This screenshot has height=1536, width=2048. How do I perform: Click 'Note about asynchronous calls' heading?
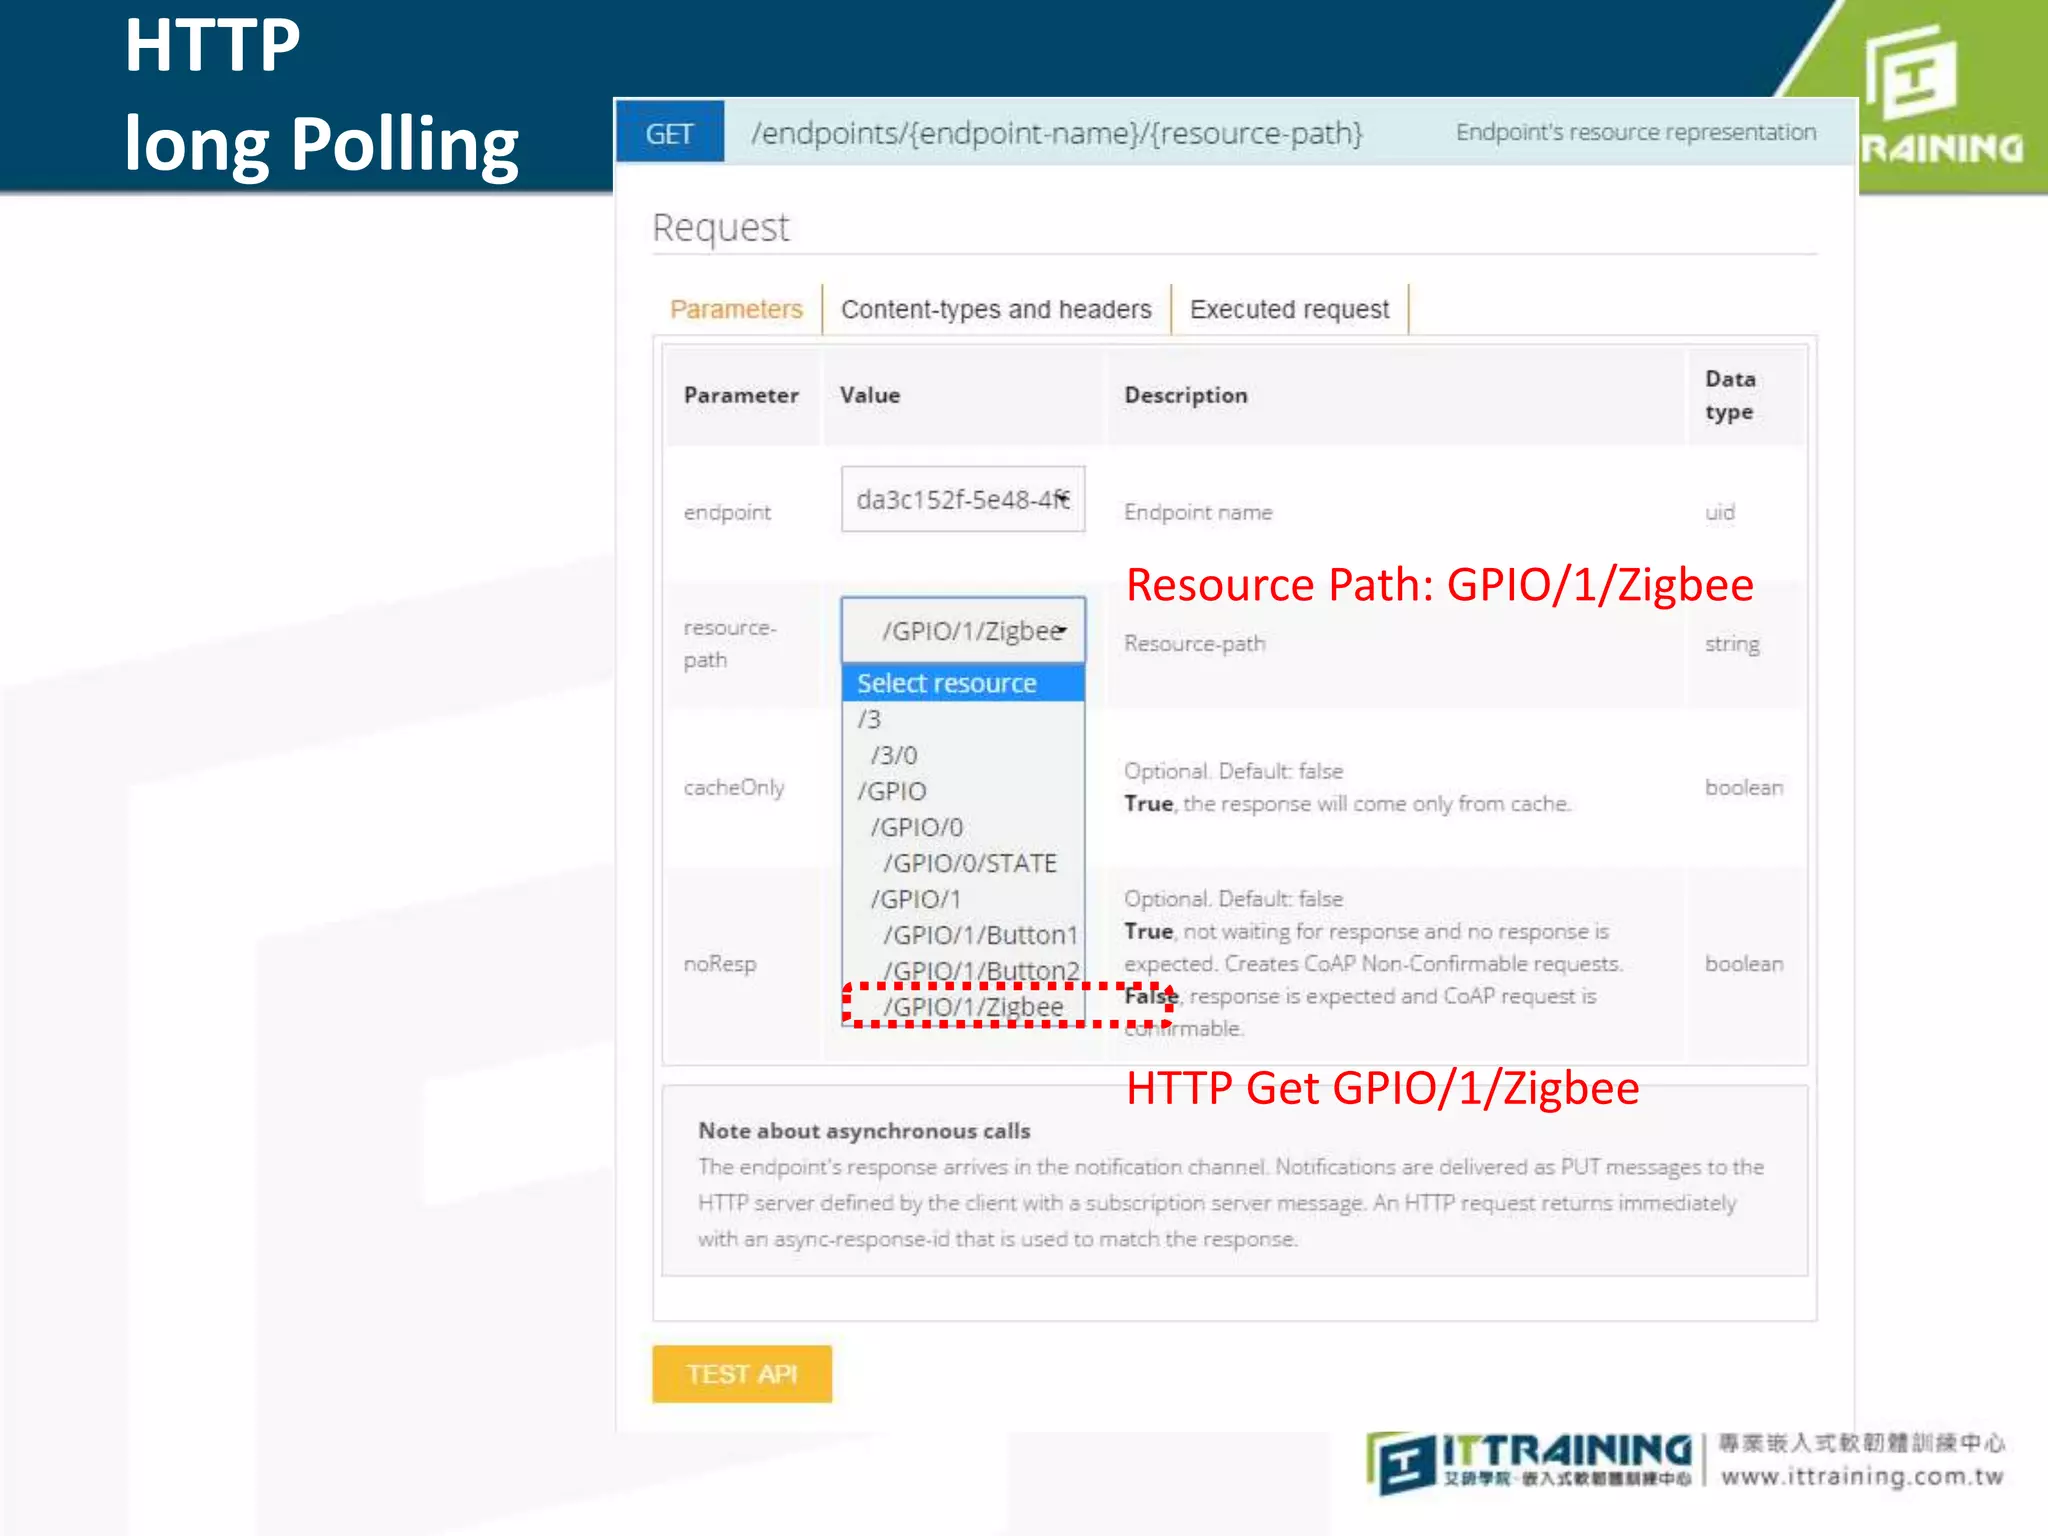tap(864, 1130)
